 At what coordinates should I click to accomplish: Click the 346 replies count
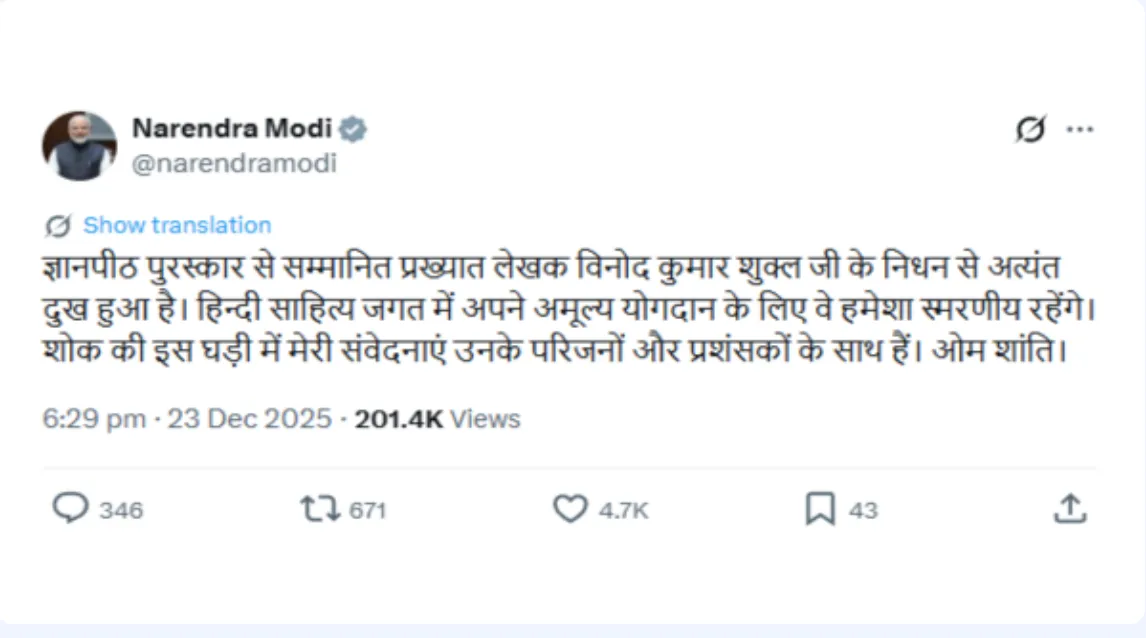click(x=122, y=510)
